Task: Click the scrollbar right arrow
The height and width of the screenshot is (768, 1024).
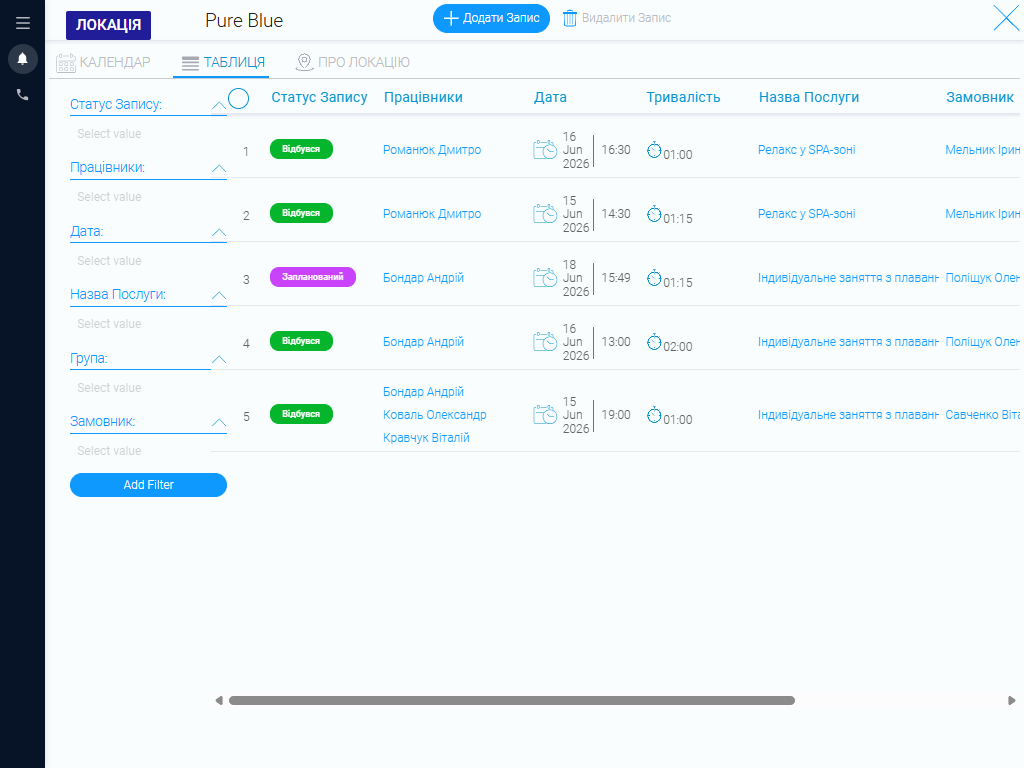Action: (1012, 701)
